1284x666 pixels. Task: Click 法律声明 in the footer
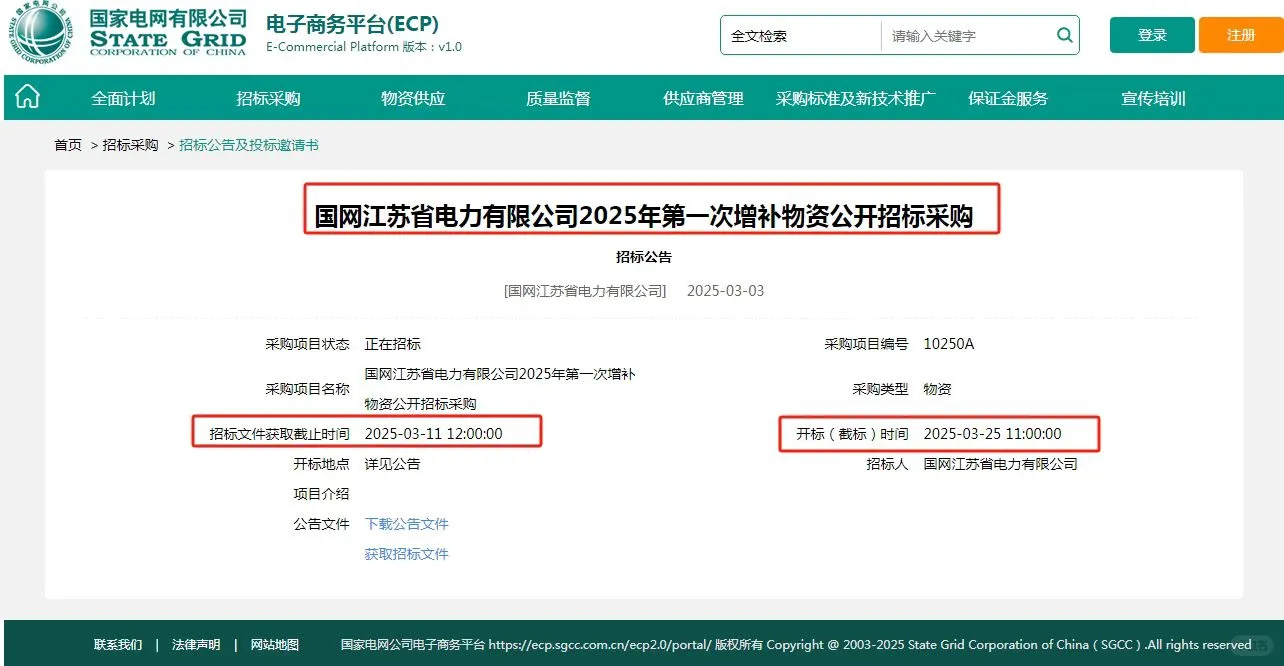coord(196,645)
